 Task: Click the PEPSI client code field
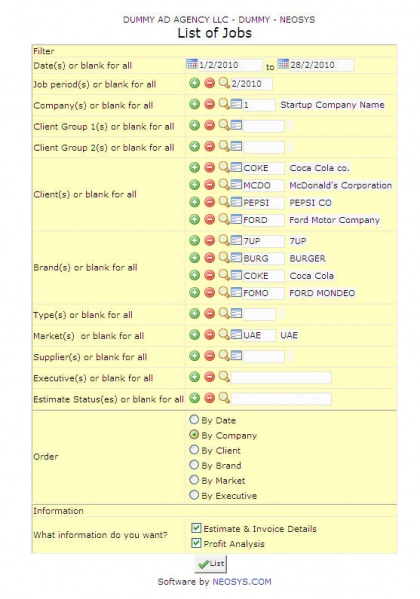[264, 203]
